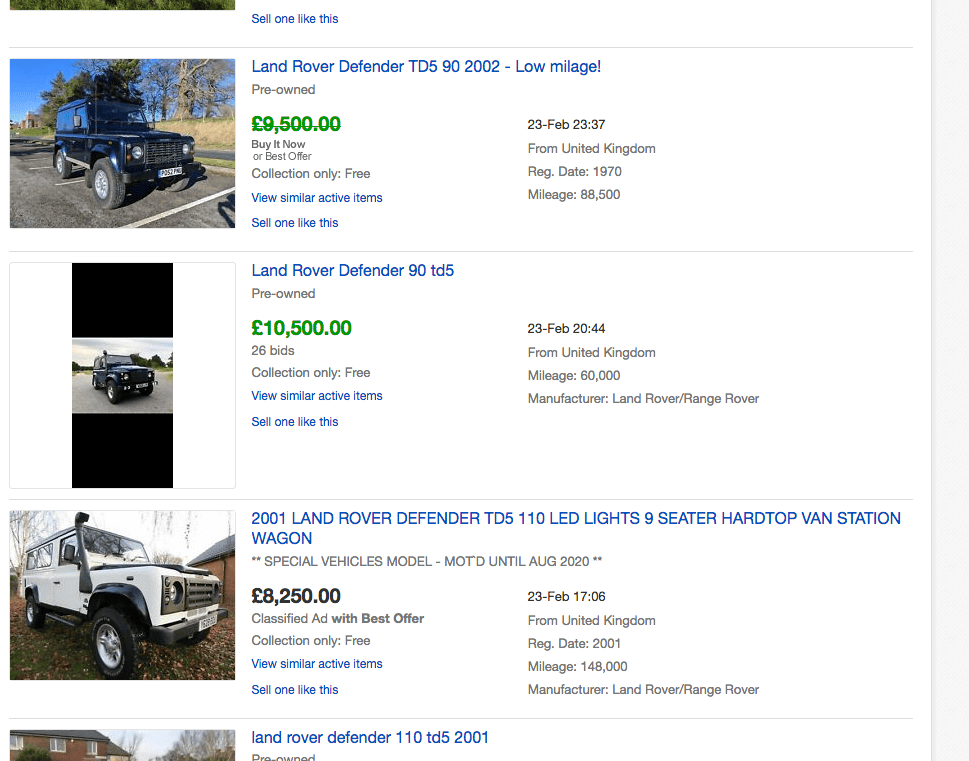Click the white Defender 110 hardtop thumbnail

(122, 595)
